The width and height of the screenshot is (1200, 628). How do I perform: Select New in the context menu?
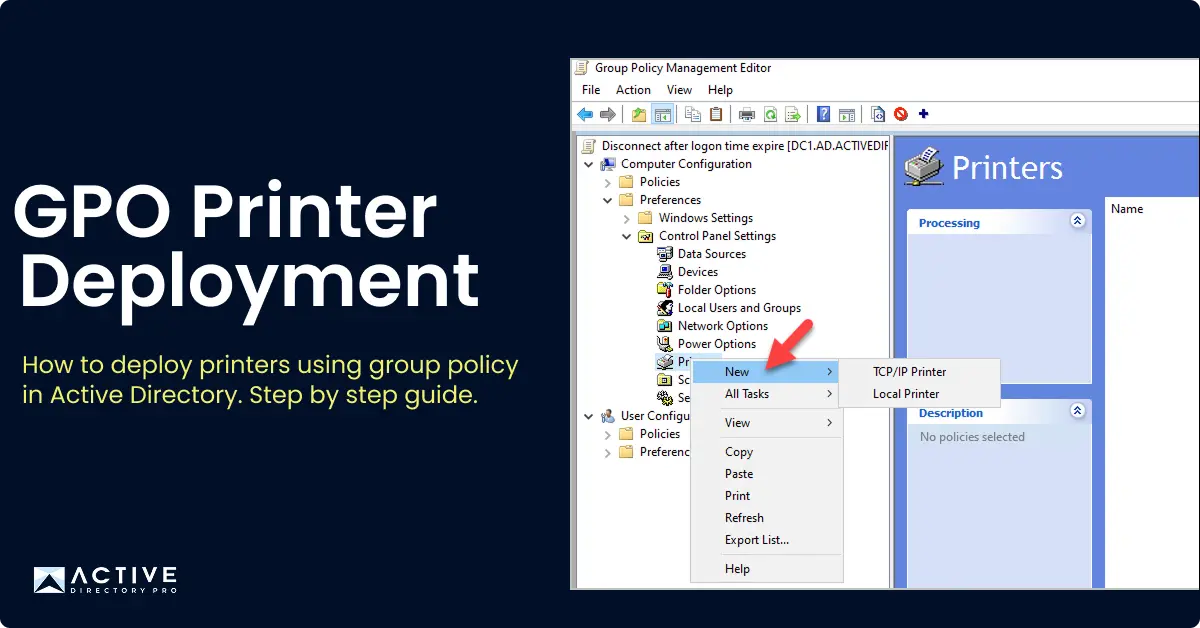767,372
